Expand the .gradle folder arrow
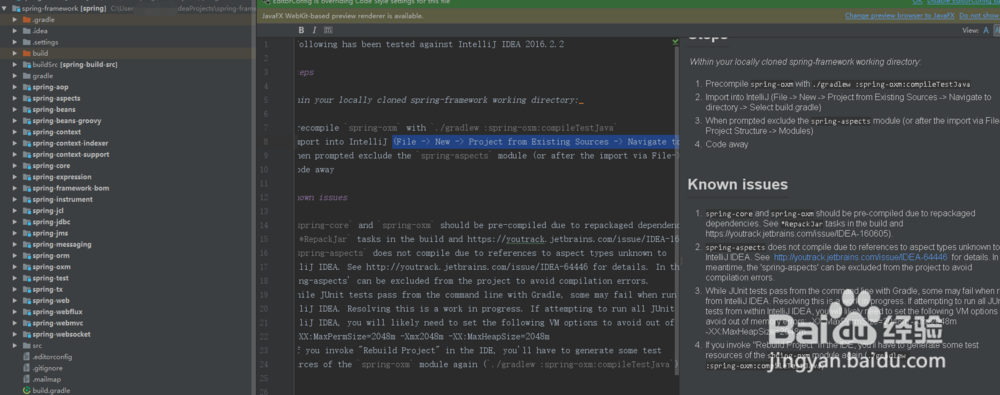Screen dimensions: 1000x395 [15, 19]
